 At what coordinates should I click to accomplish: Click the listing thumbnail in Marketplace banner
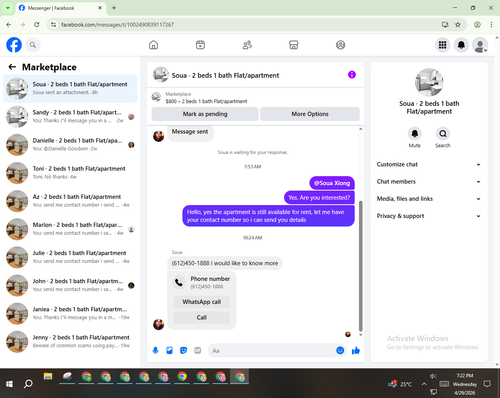[156, 97]
